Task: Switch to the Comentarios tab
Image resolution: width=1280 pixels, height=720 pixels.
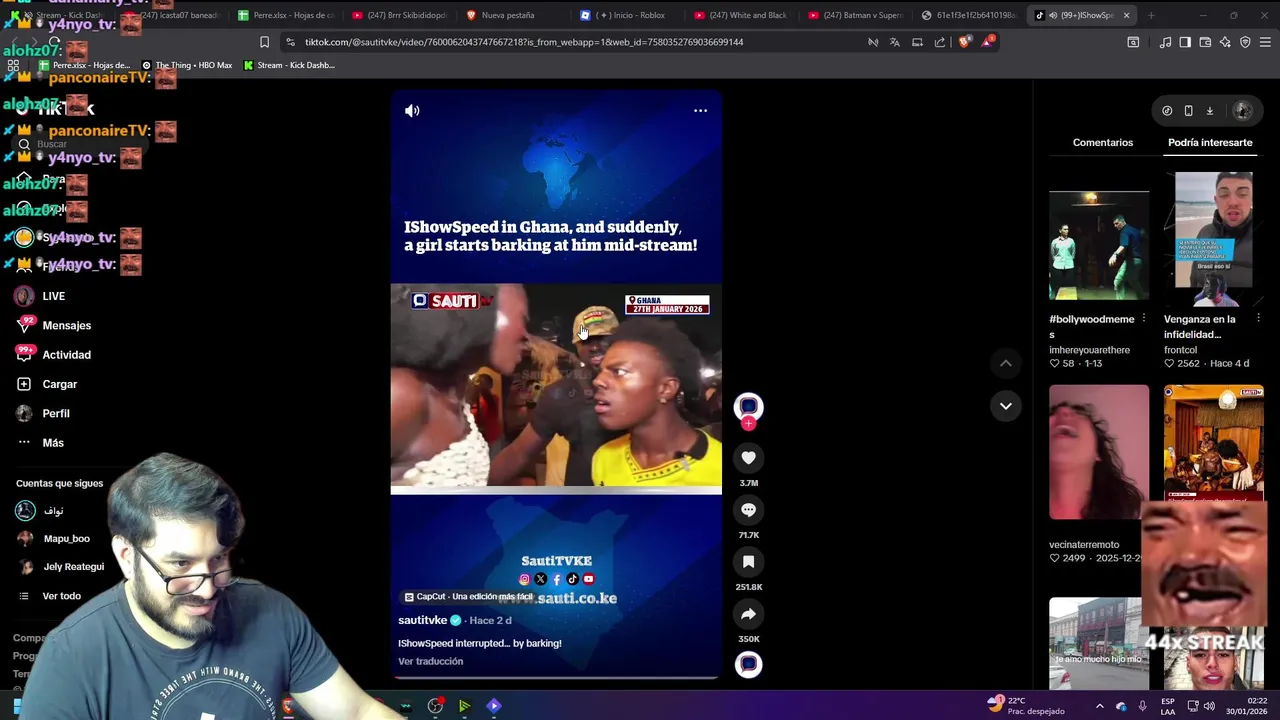Action: (x=1103, y=143)
